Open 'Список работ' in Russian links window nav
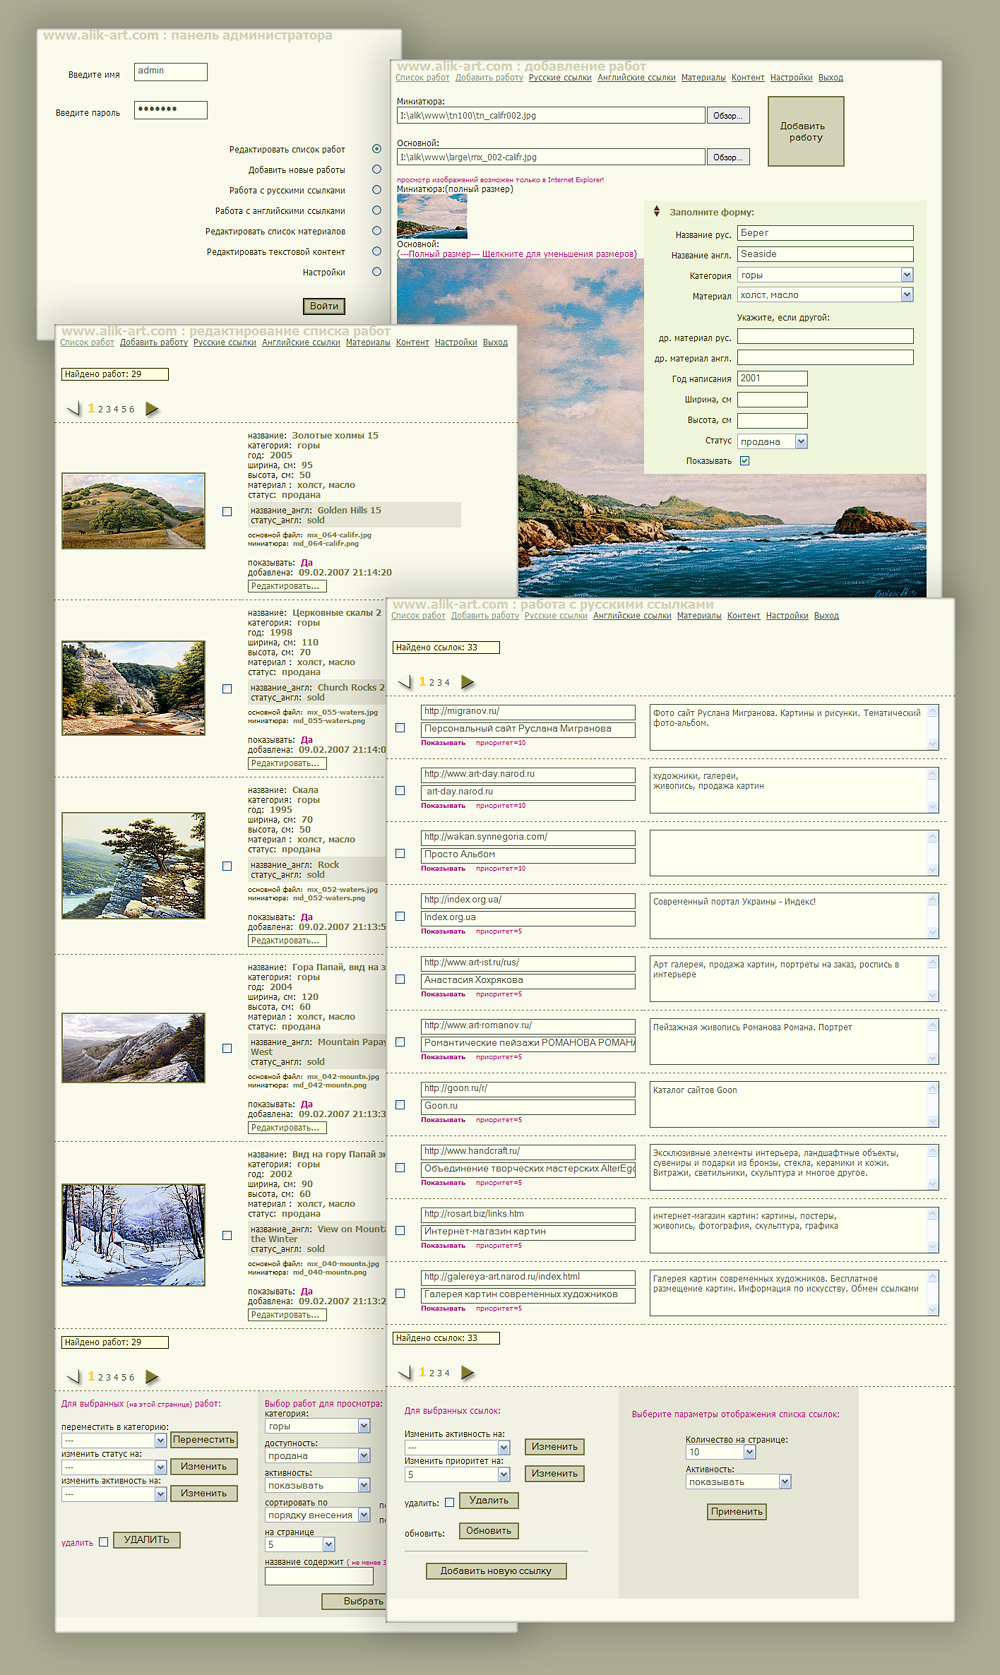This screenshot has width=1000, height=1675. (418, 616)
